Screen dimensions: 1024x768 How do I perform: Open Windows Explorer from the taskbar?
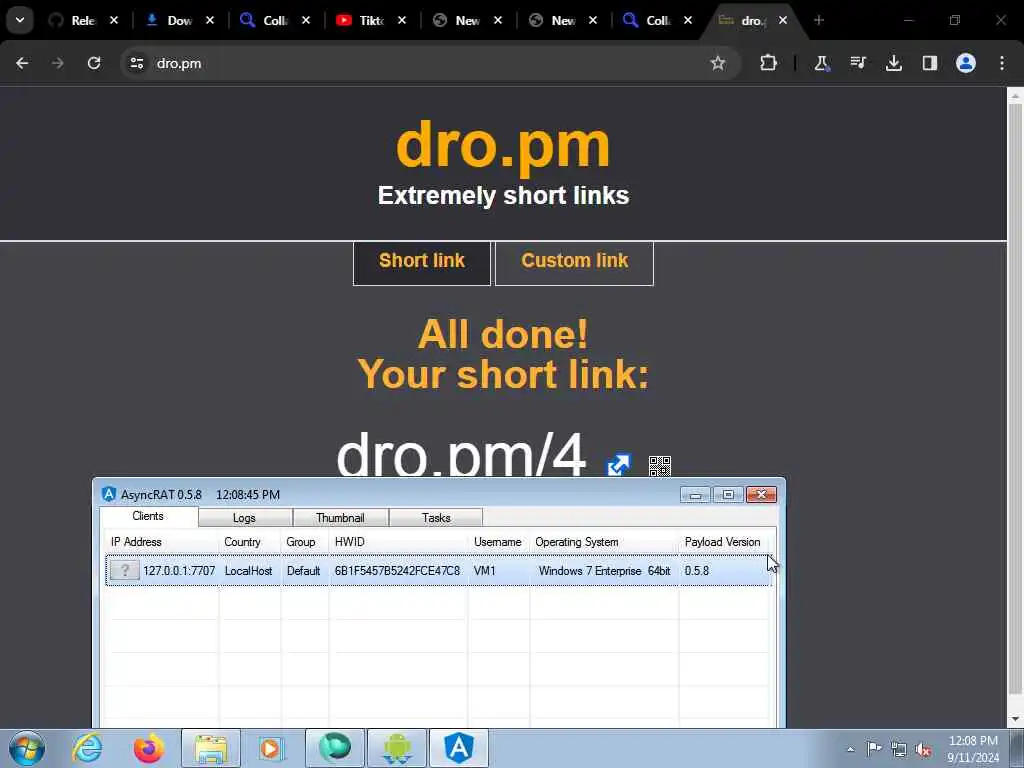[x=211, y=748]
